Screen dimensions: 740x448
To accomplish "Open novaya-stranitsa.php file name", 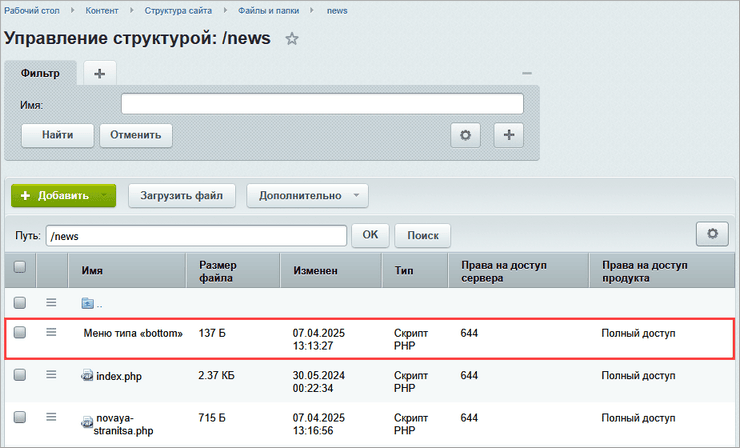I will click(x=124, y=424).
